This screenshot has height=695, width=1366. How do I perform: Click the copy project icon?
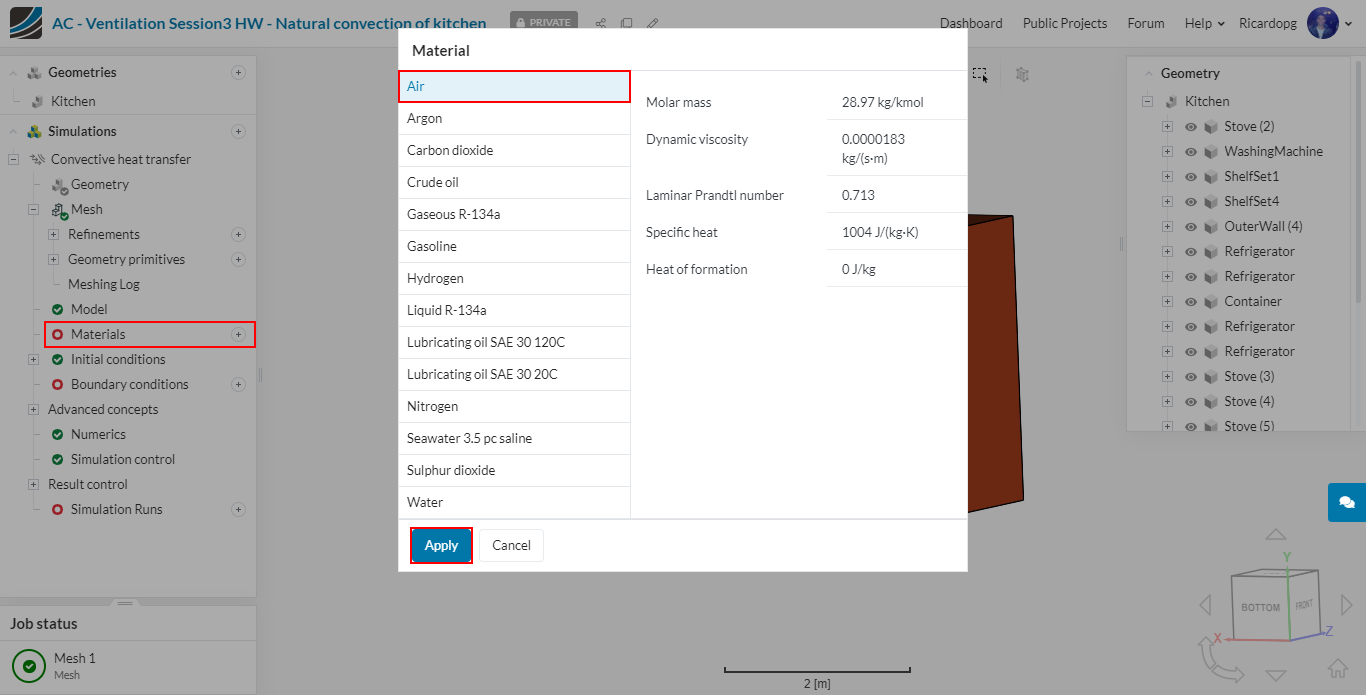(x=626, y=23)
